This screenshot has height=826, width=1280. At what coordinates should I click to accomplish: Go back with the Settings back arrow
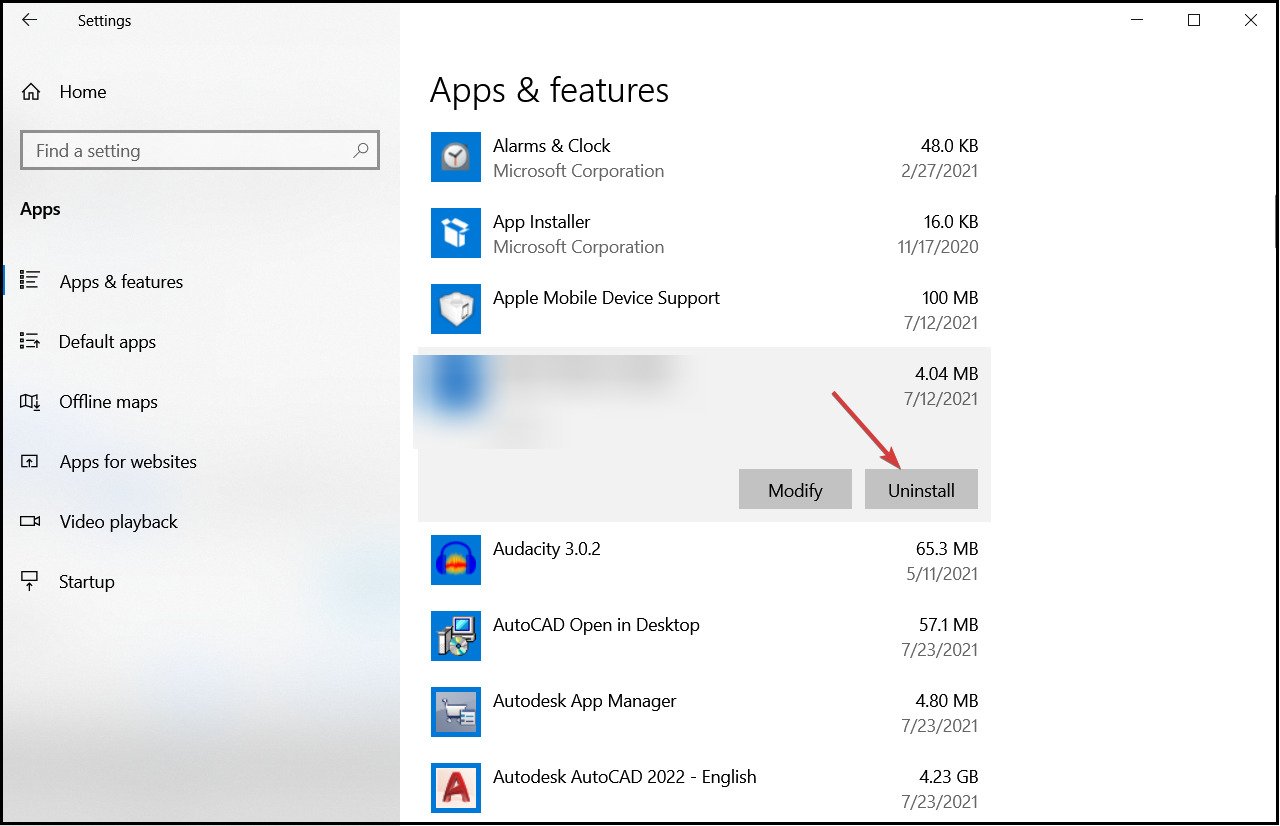tap(29, 20)
